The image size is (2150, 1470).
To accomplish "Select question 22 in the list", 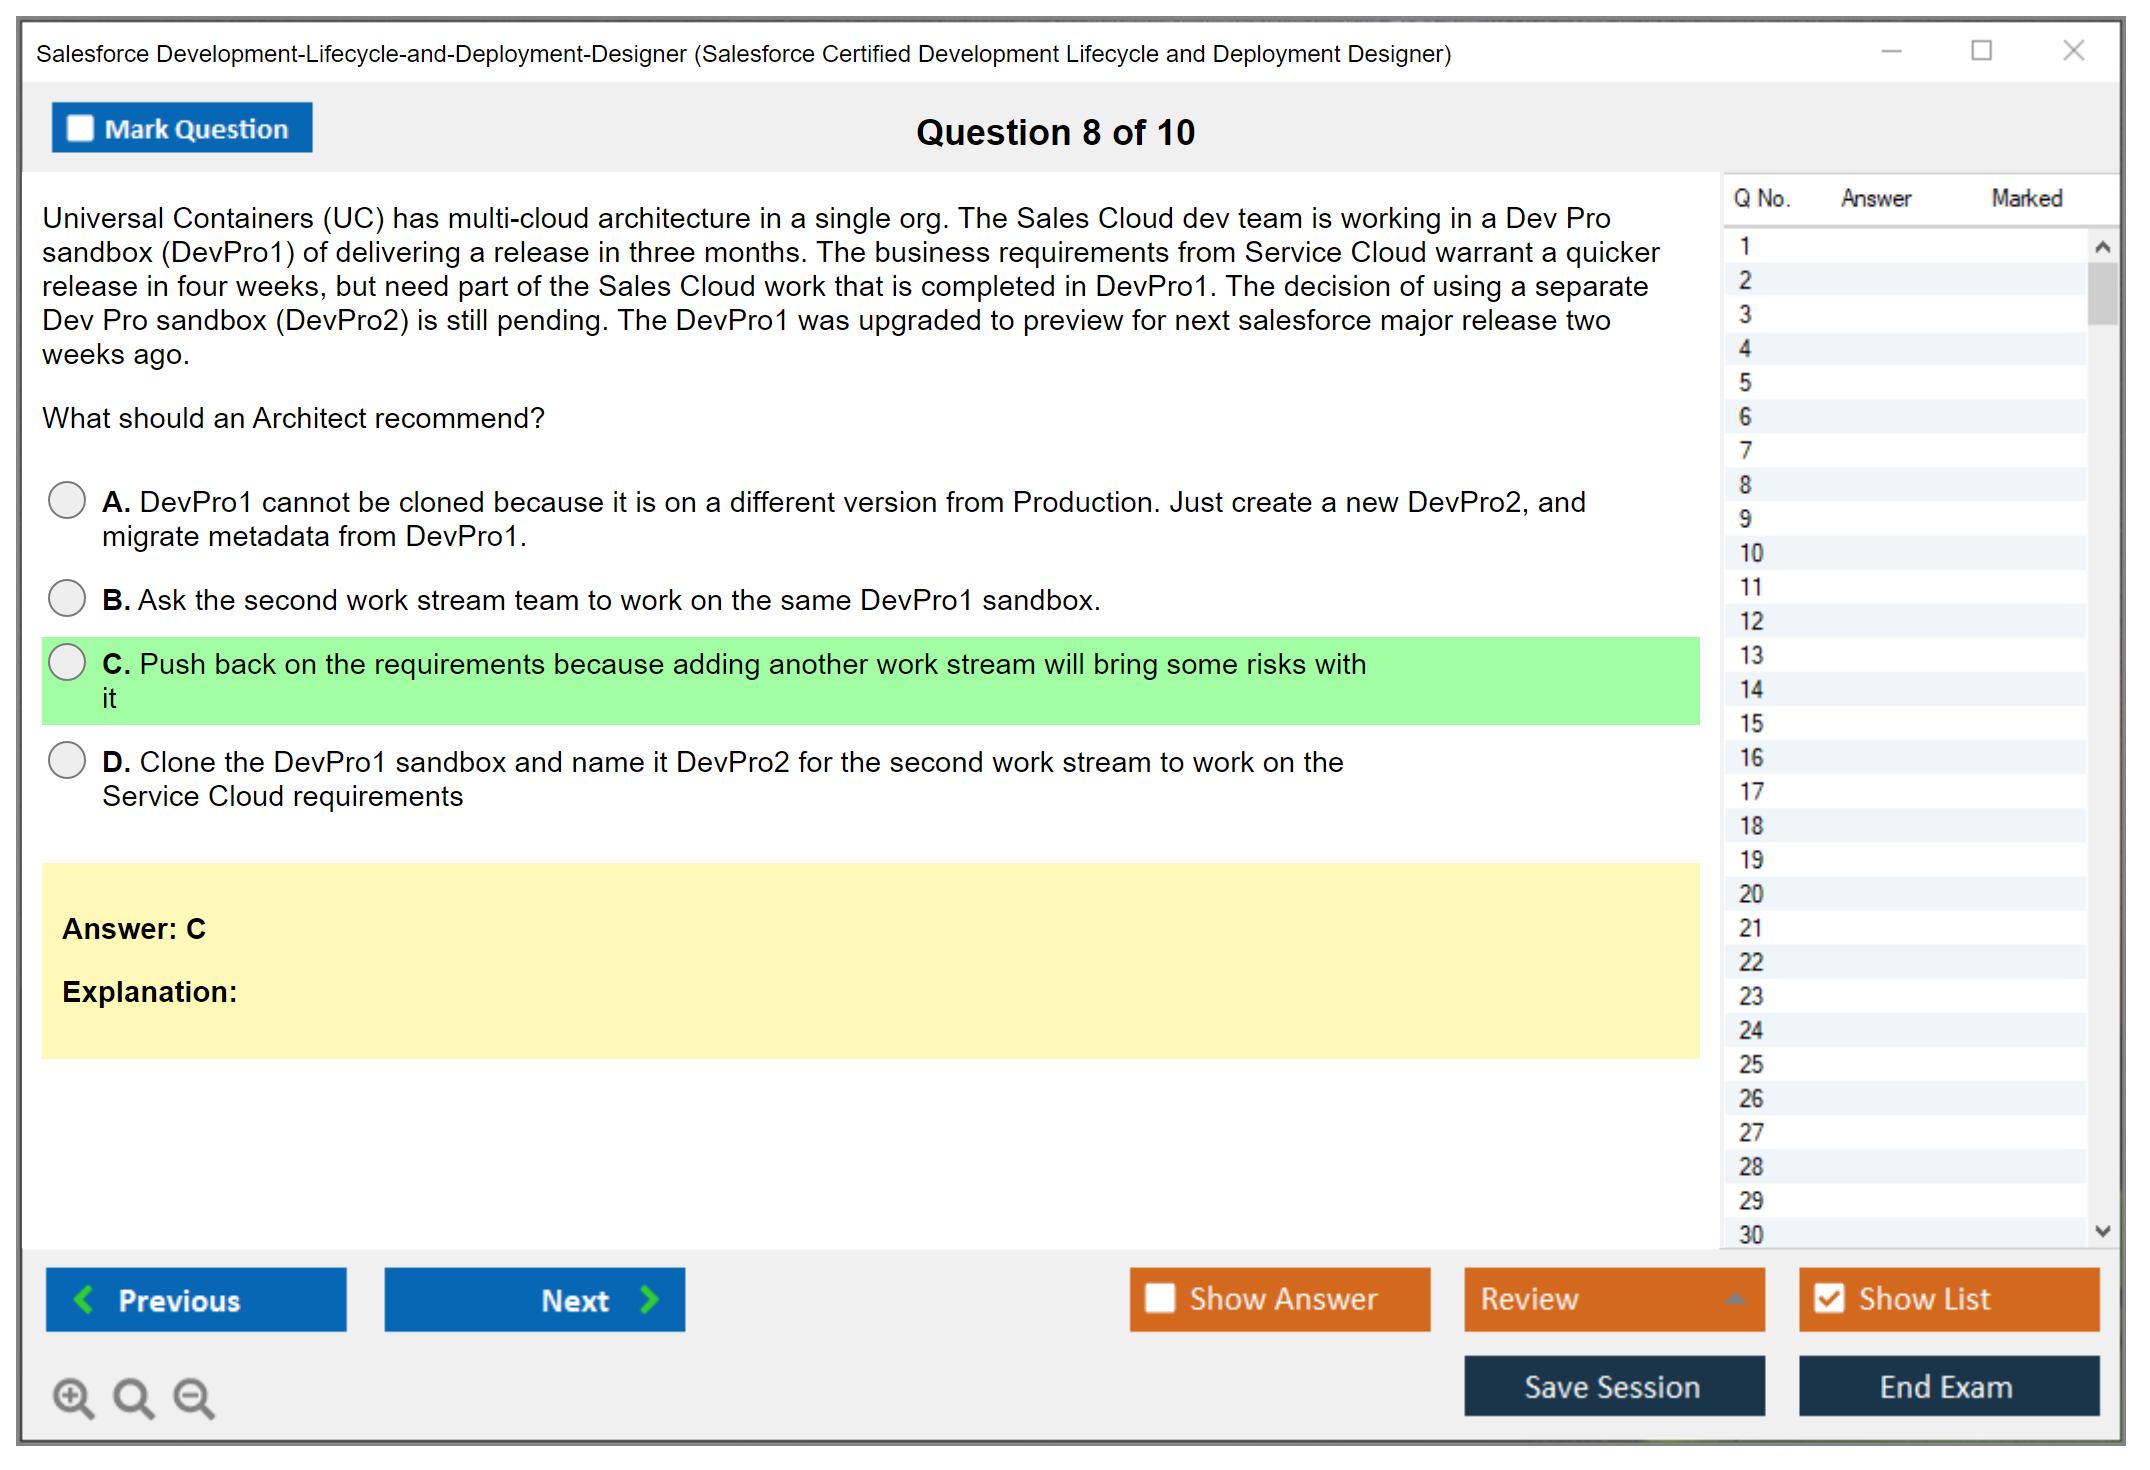I will pyautogui.click(x=1751, y=962).
